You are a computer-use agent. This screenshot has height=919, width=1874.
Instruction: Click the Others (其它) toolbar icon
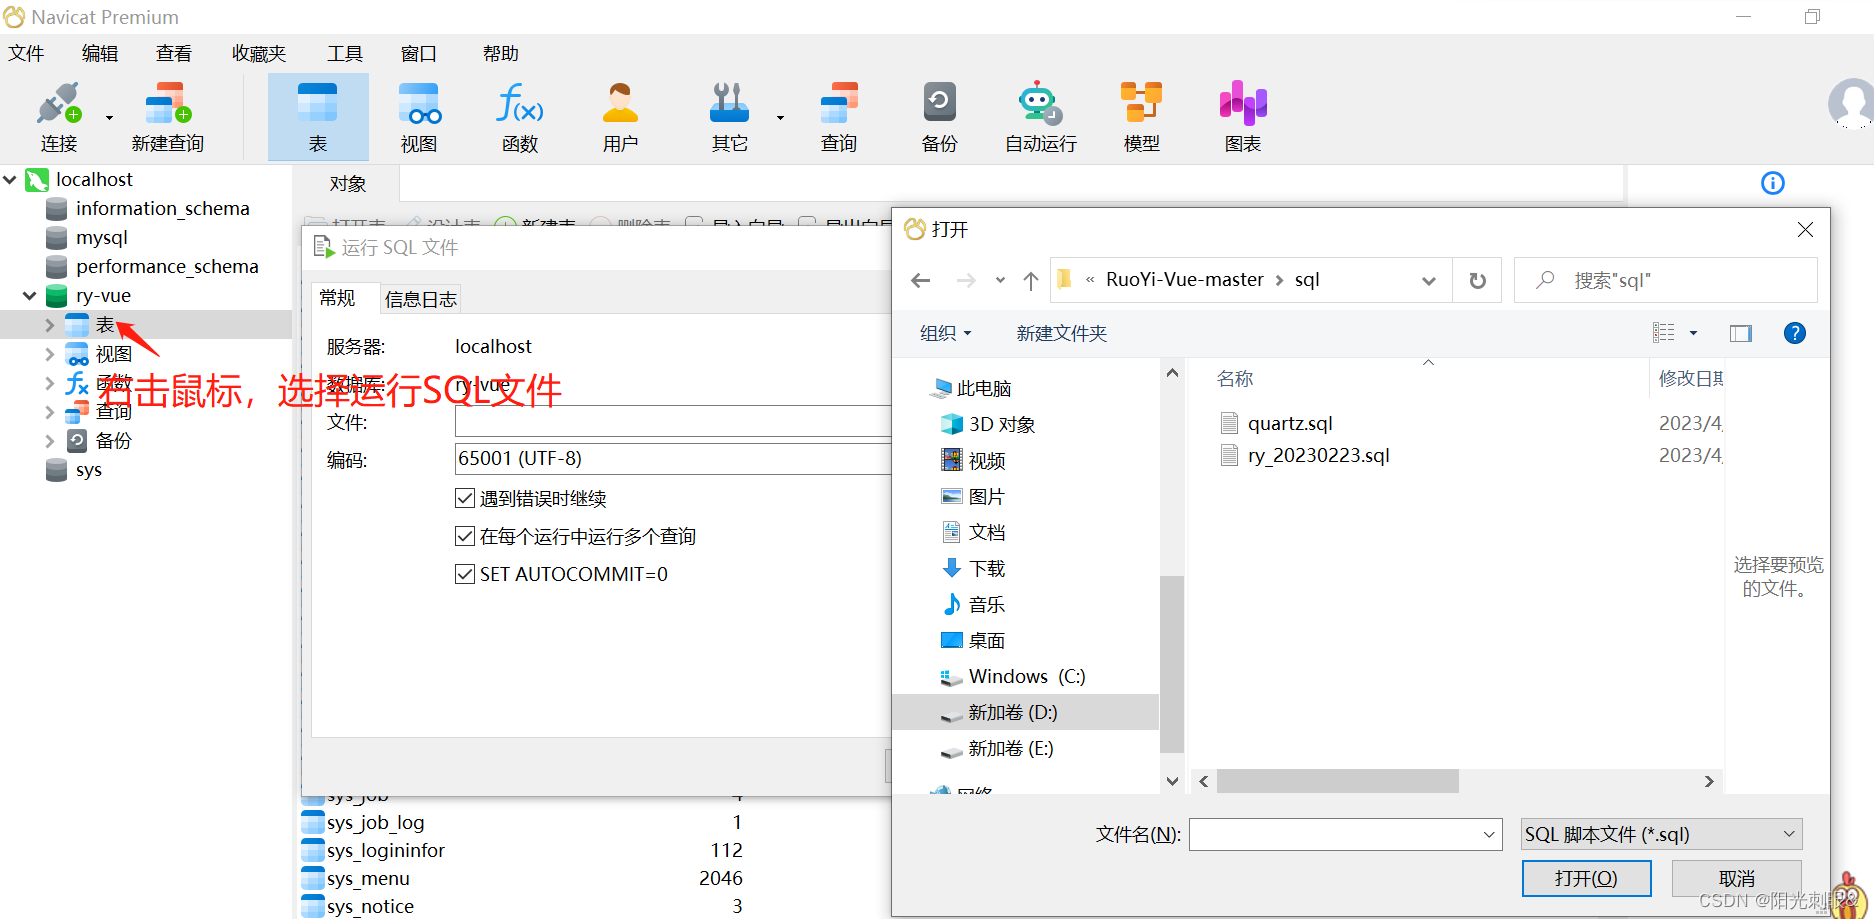[730, 117]
